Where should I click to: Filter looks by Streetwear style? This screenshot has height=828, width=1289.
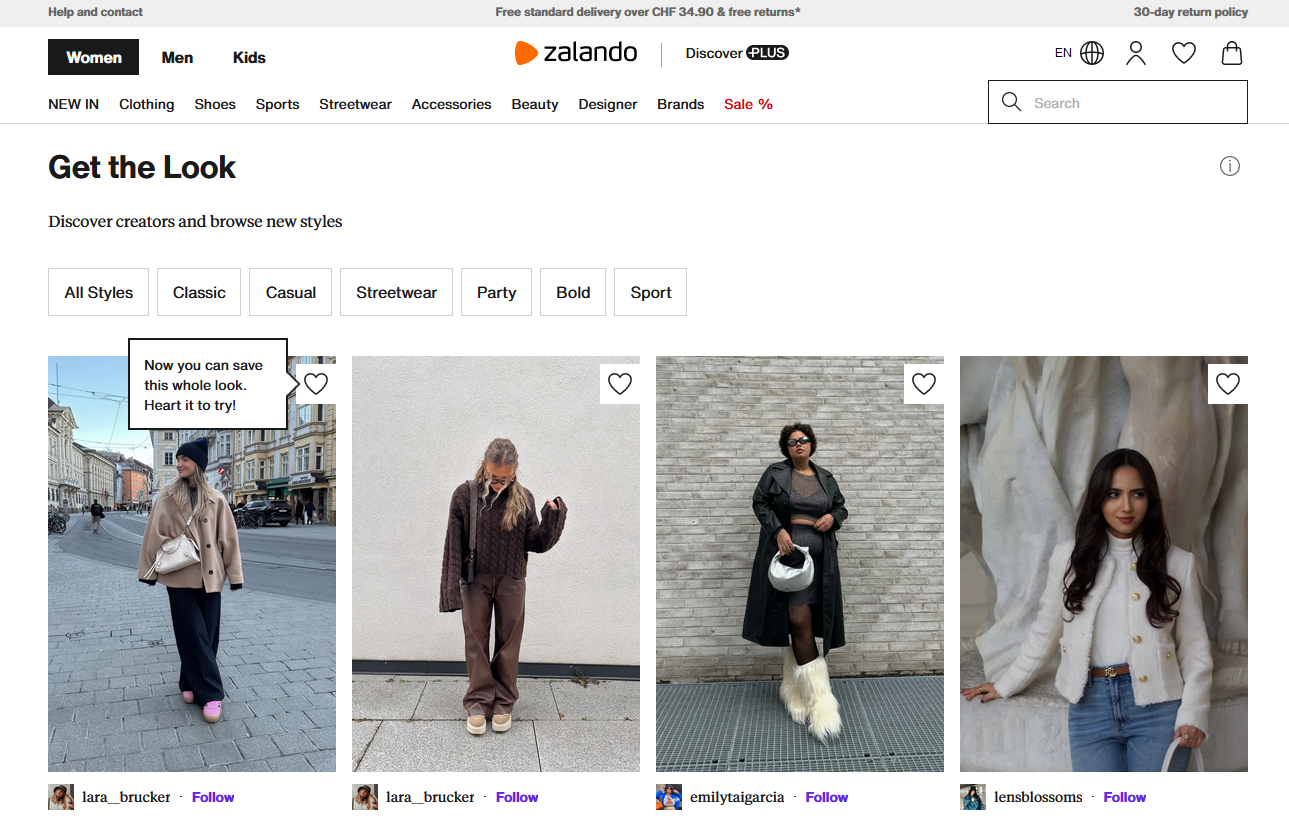point(396,292)
